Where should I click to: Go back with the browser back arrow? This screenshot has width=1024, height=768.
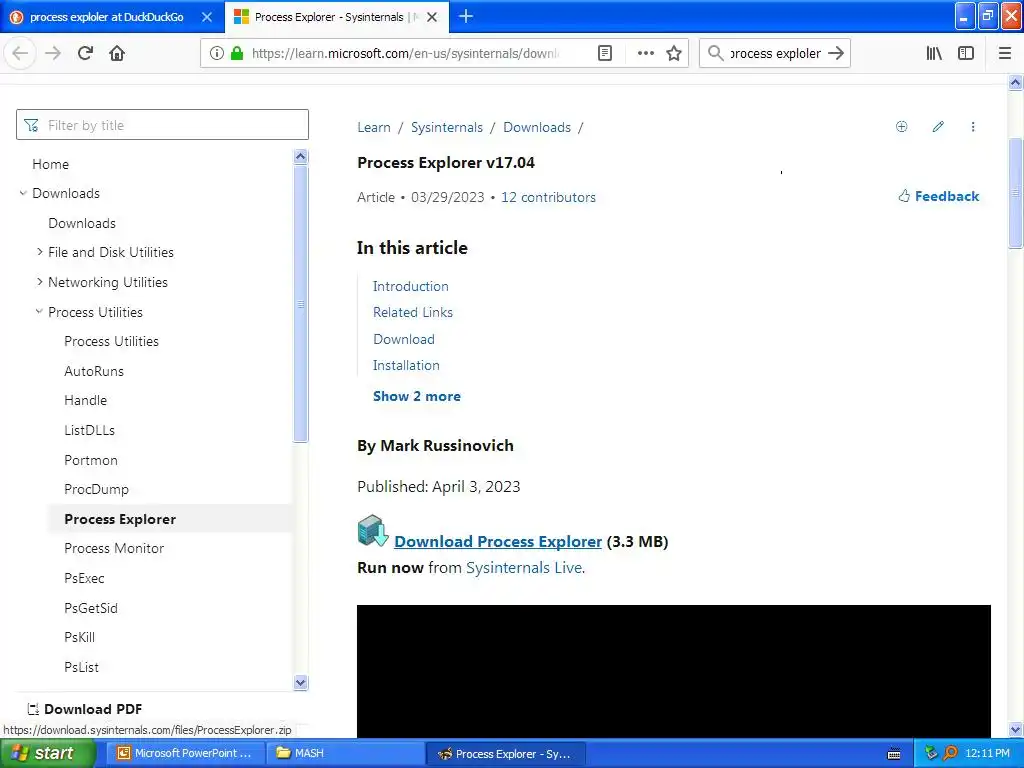(x=20, y=53)
